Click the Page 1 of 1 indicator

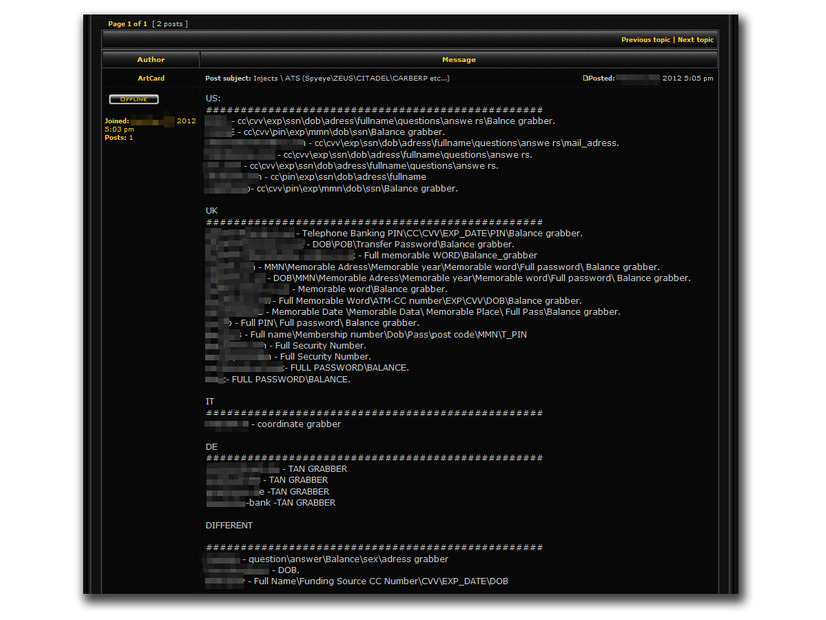[x=127, y=23]
